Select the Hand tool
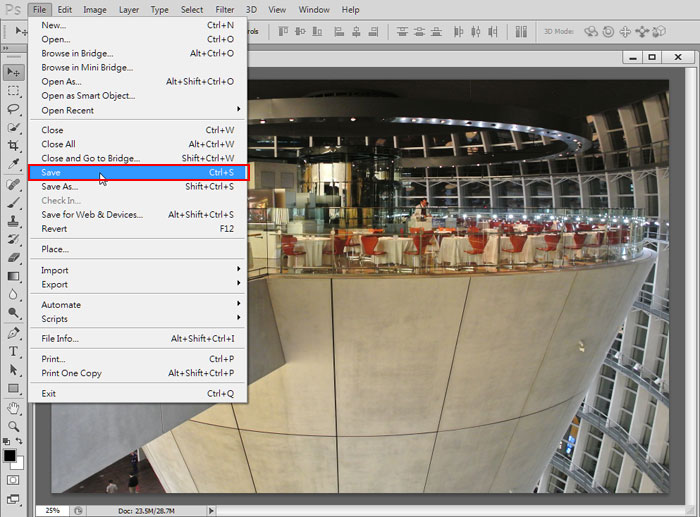The width and height of the screenshot is (700, 517). 13,408
